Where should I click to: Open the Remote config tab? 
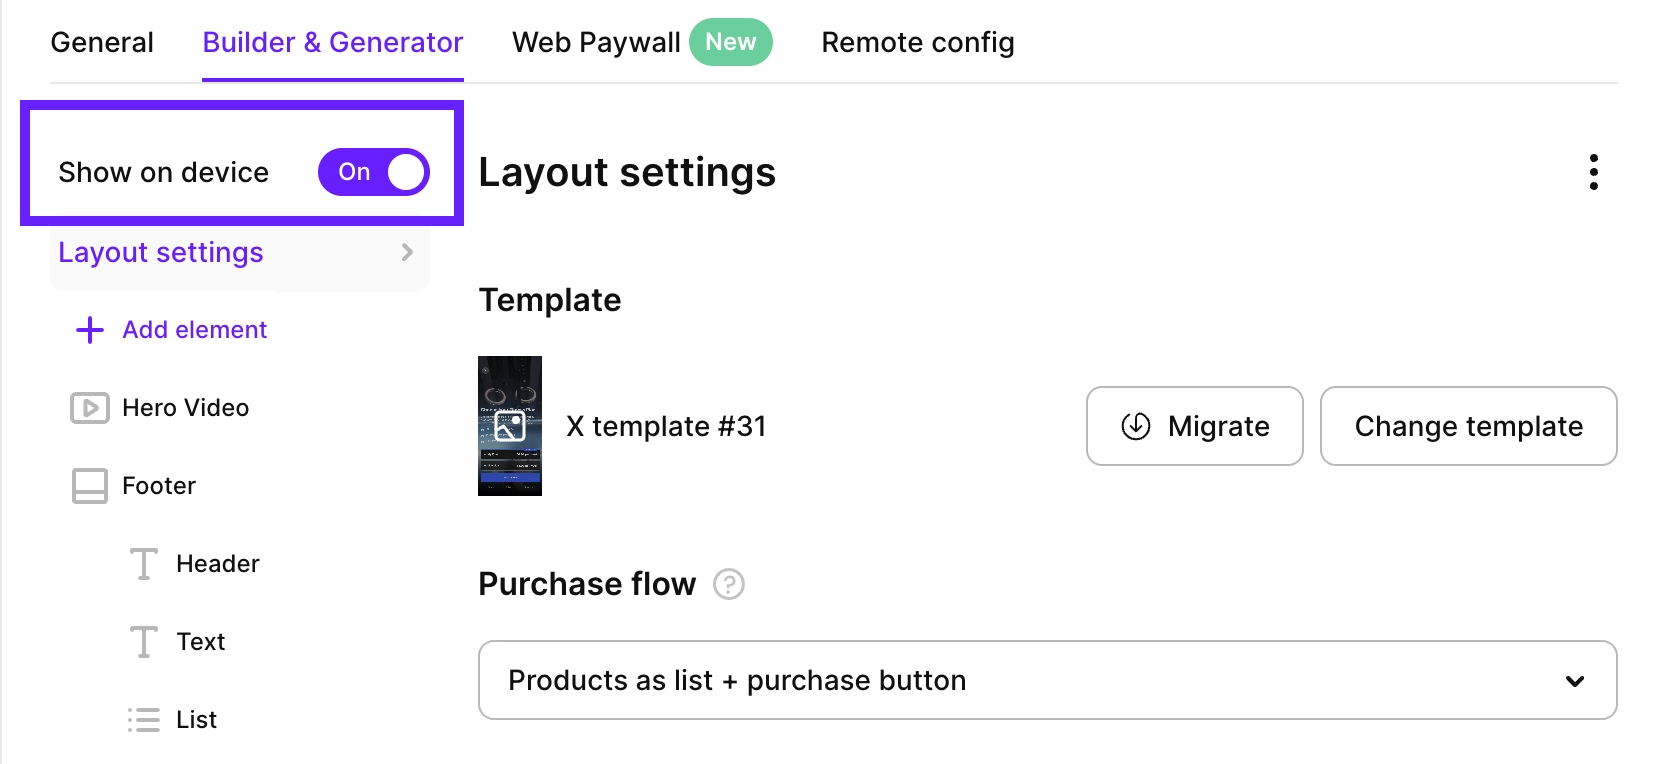click(917, 42)
